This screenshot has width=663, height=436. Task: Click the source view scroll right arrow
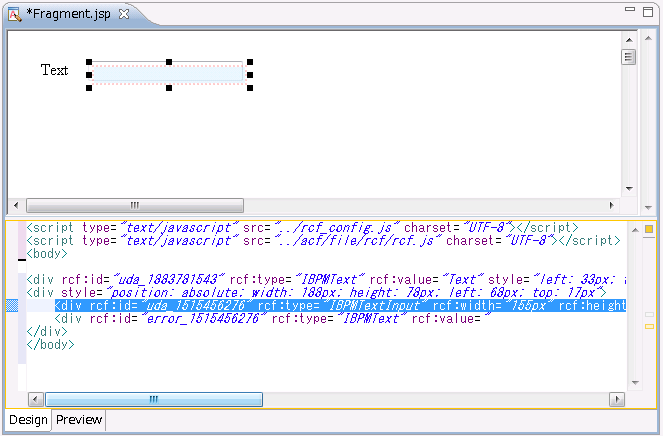617,399
